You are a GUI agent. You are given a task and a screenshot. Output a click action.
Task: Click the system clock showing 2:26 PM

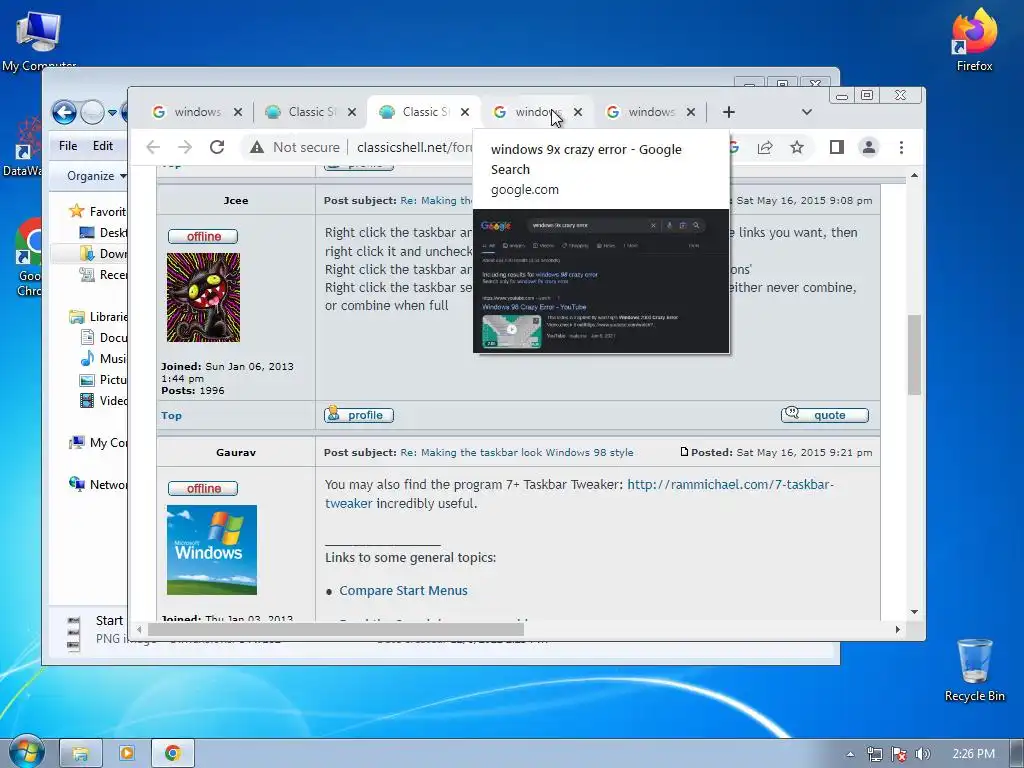click(973, 754)
